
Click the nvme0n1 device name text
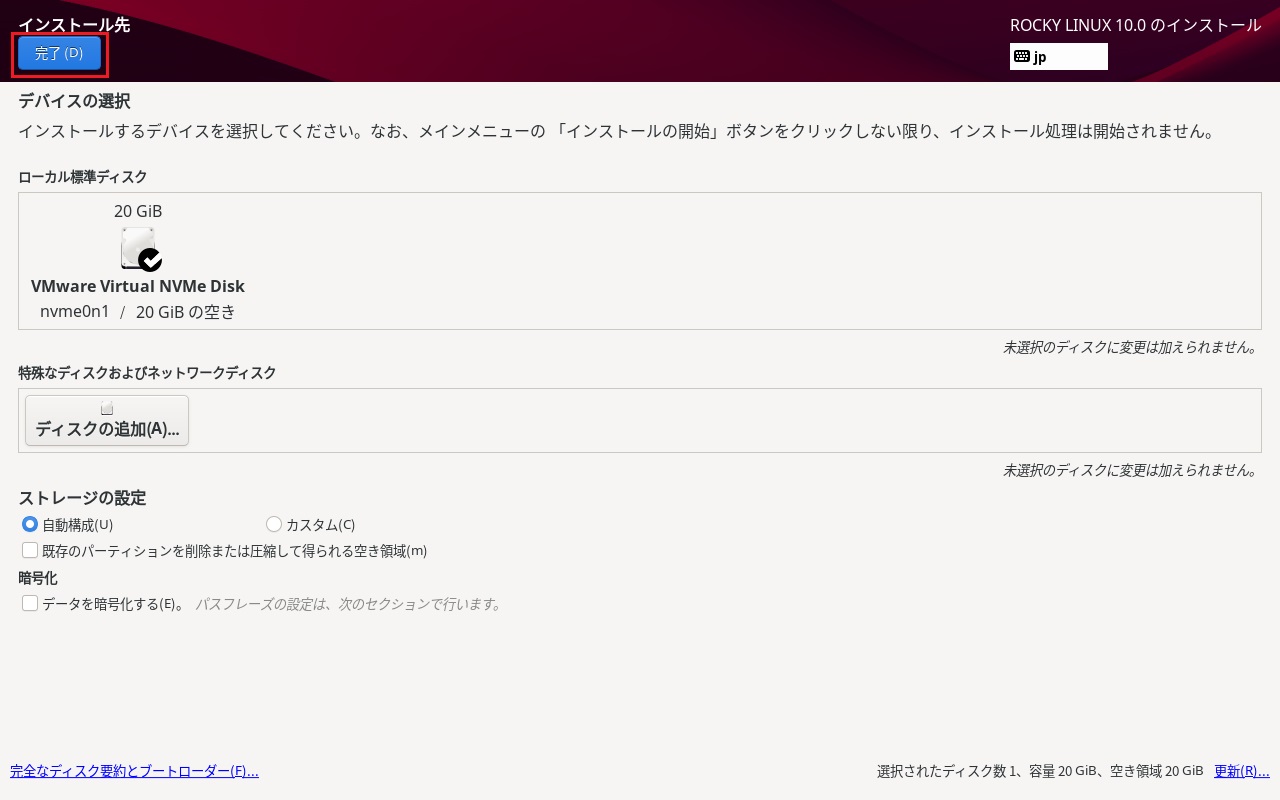click(75, 312)
